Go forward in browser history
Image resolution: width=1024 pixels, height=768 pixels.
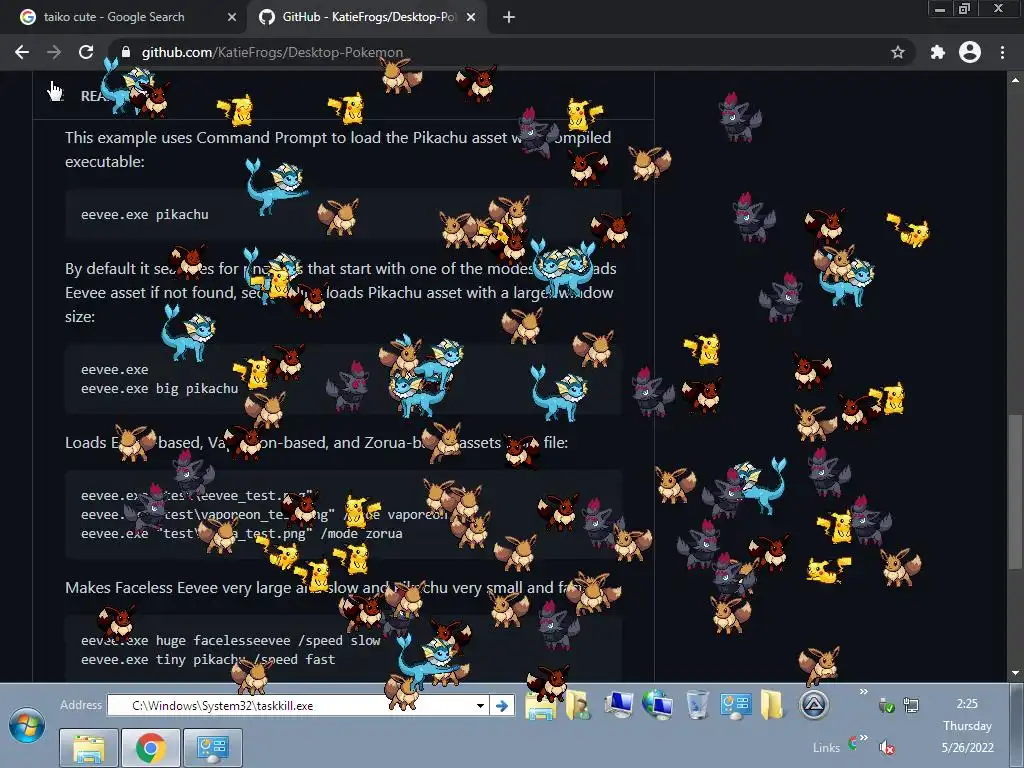(54, 52)
